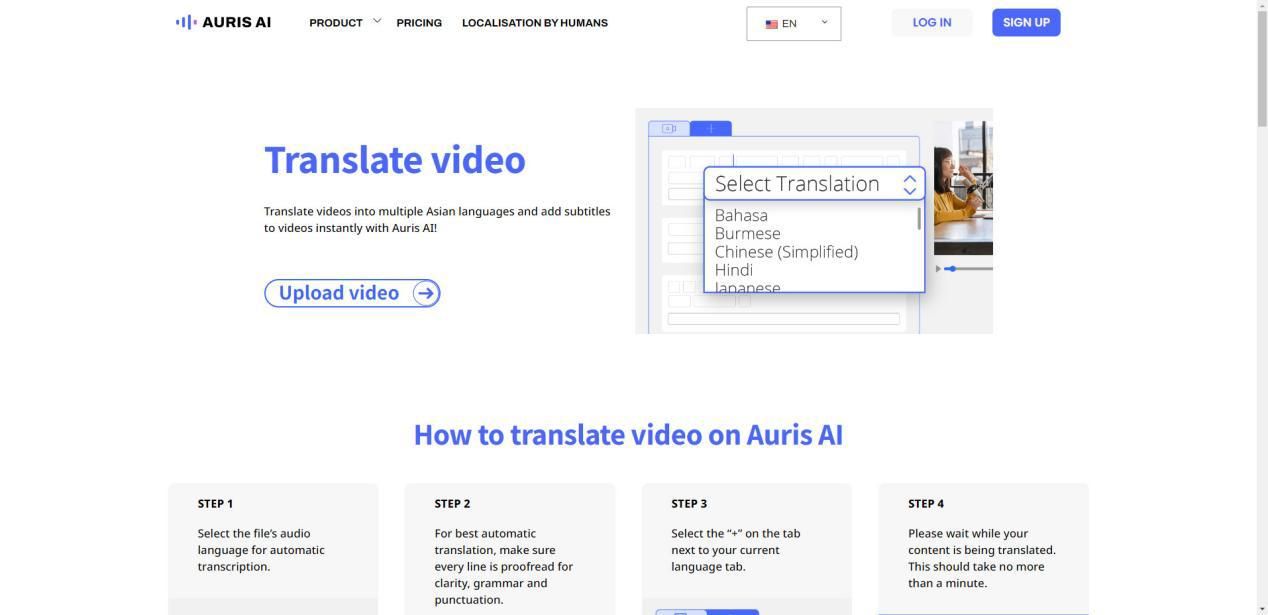Click the Auris AI logo
The image size is (1268, 615).
coord(223,22)
